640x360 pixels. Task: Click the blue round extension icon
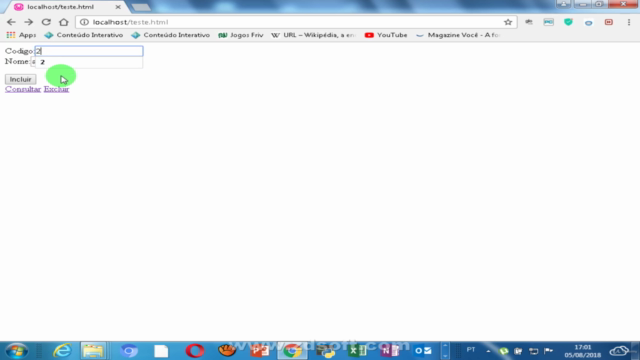(588, 23)
